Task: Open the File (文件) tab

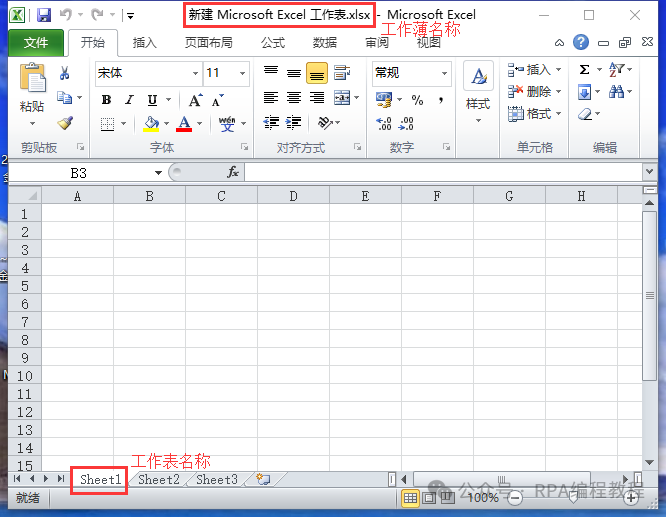Action: pyautogui.click(x=36, y=42)
